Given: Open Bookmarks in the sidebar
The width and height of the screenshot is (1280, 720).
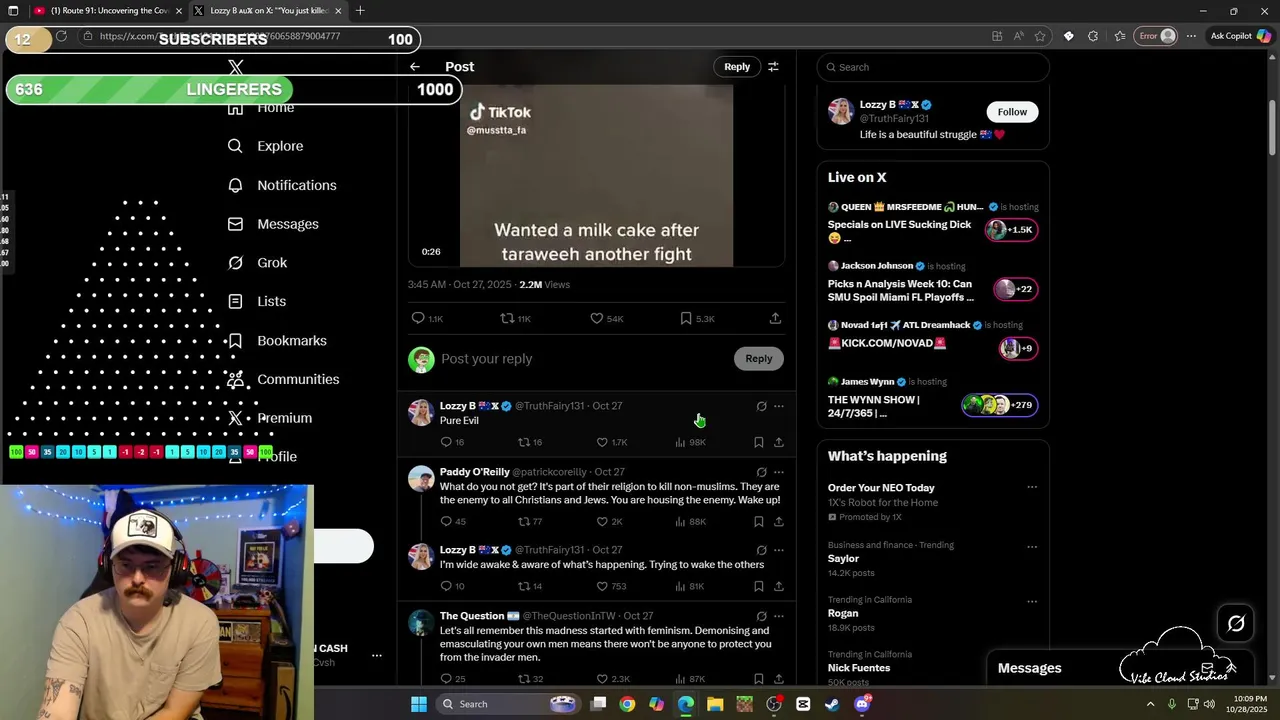Looking at the screenshot, I should coord(277,340).
